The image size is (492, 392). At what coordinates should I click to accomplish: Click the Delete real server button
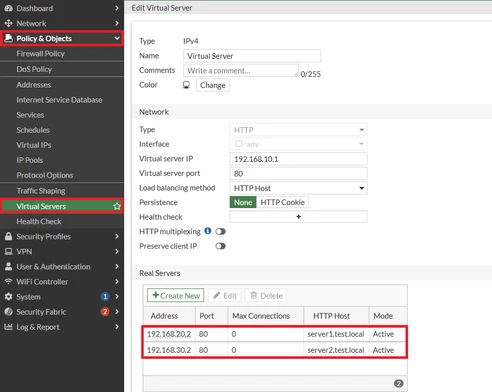coord(266,295)
